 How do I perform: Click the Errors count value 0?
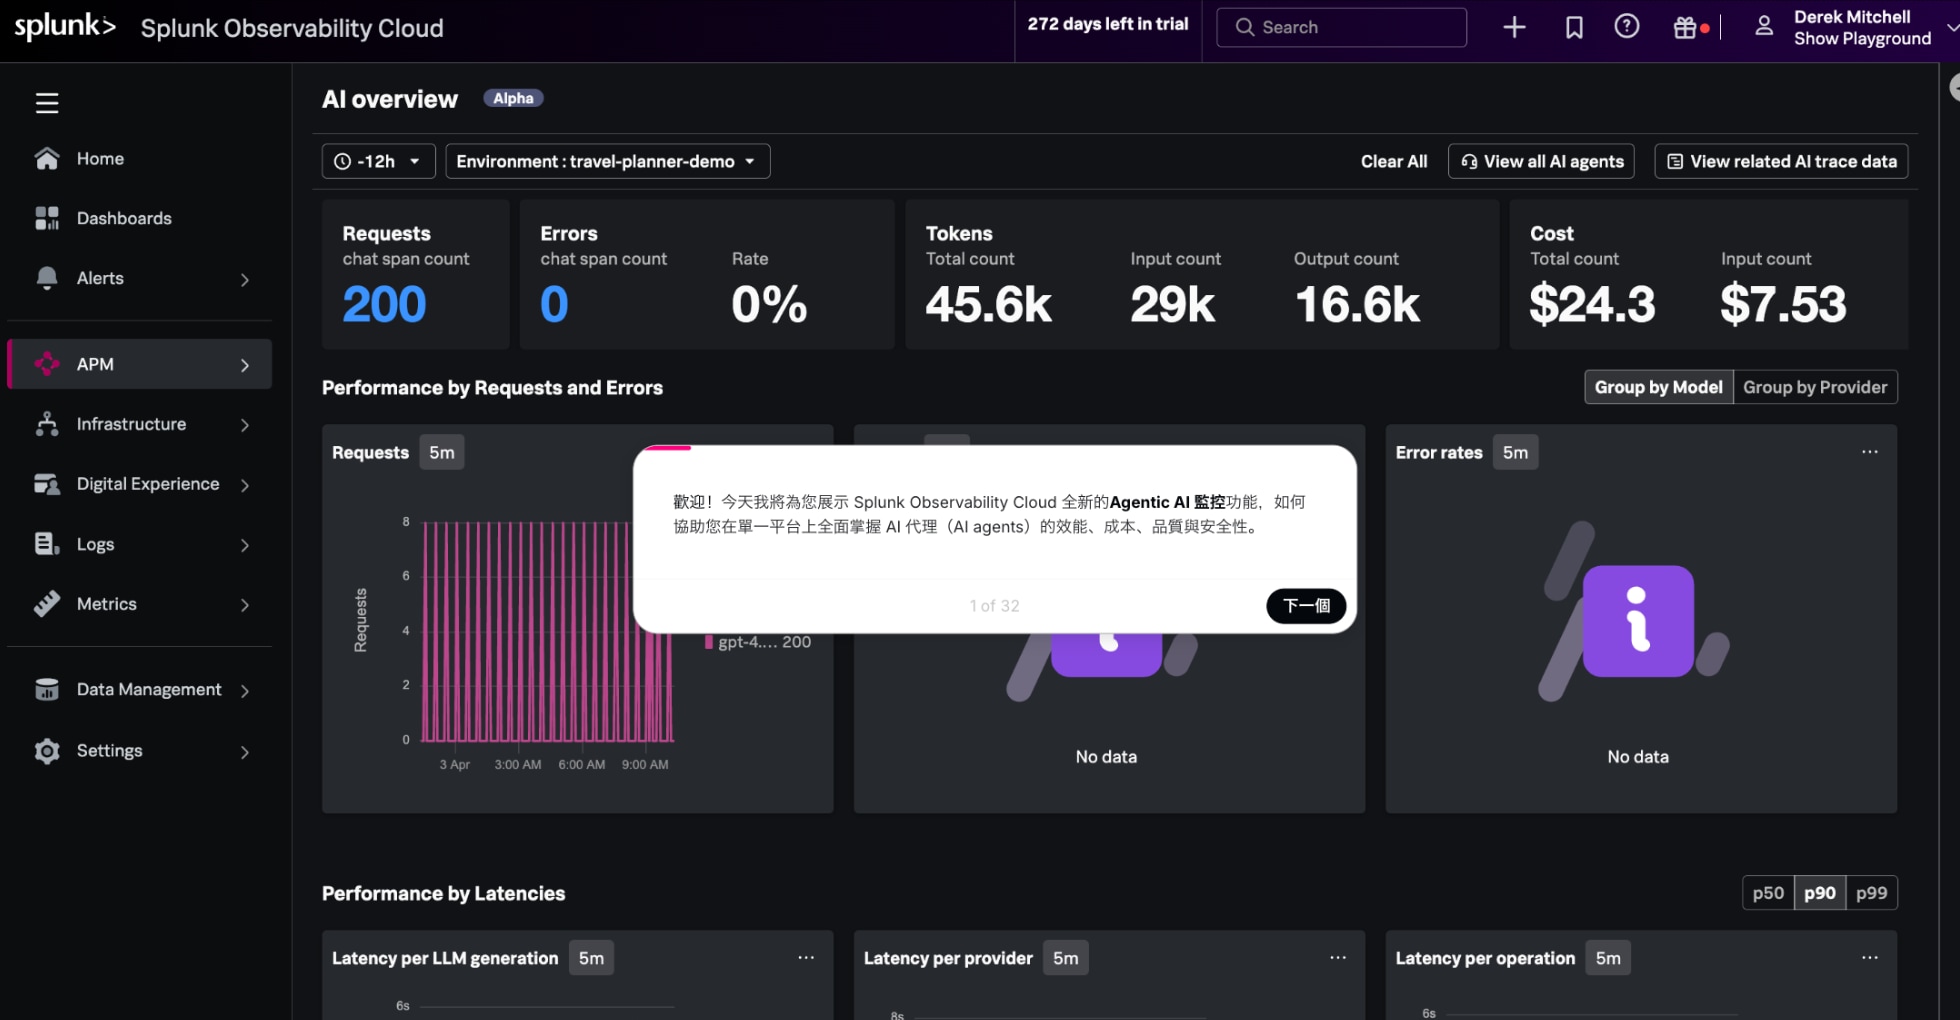click(x=554, y=304)
